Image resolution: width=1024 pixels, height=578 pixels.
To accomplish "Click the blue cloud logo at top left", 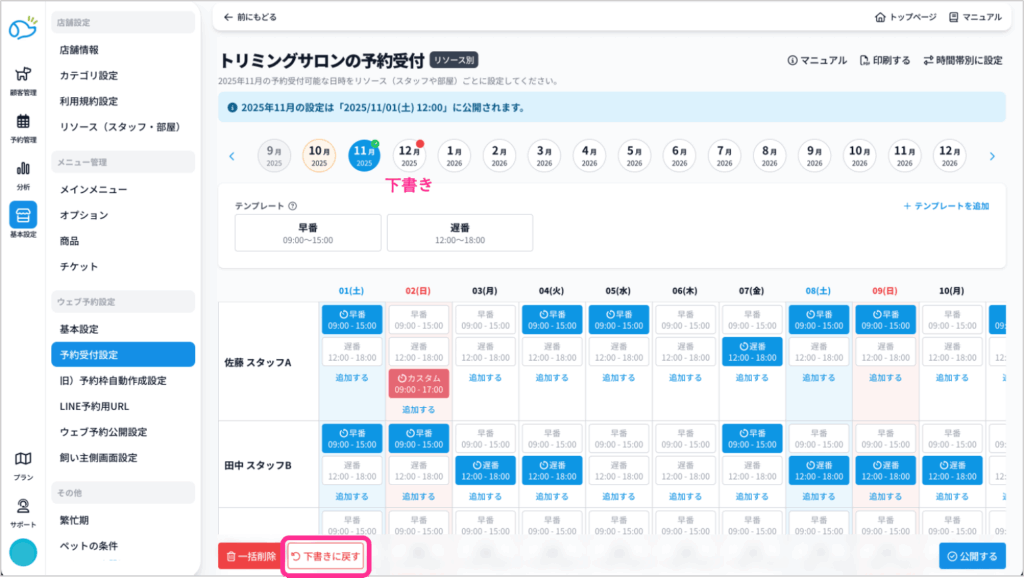I will (22, 28).
